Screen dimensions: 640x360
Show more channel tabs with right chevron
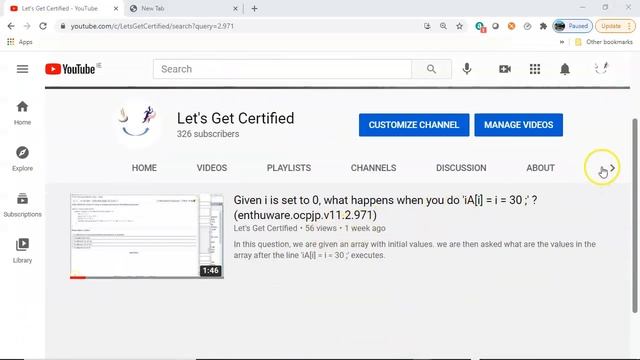coord(612,168)
